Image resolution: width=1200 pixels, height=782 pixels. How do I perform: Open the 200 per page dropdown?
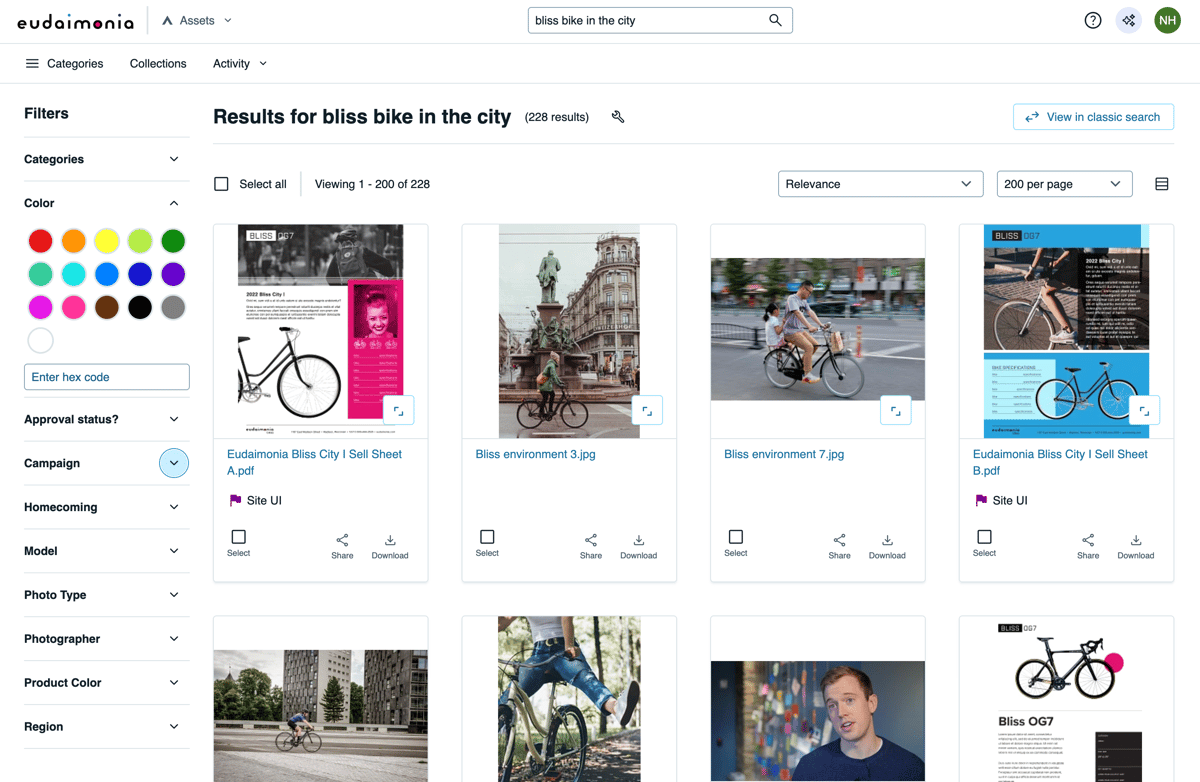coord(1064,184)
